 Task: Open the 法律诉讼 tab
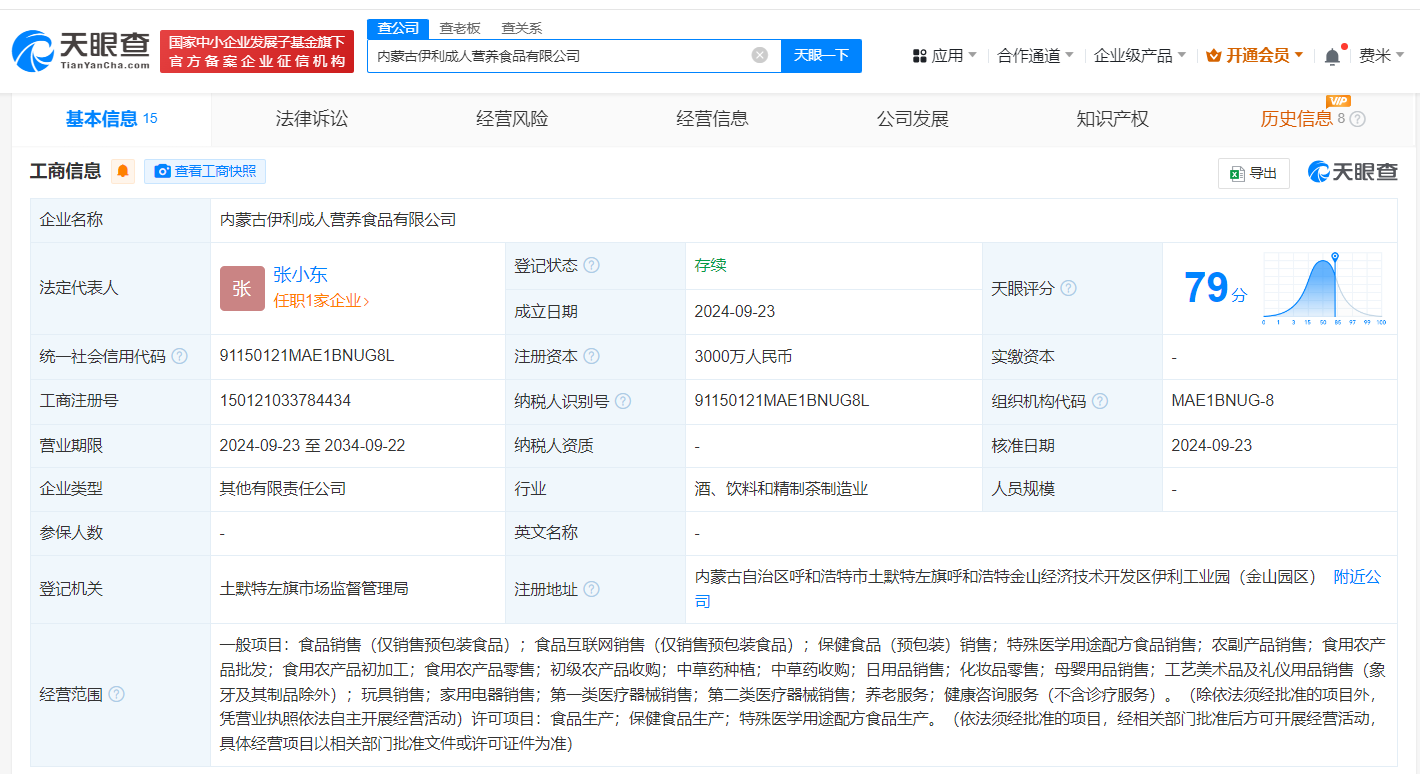[311, 118]
